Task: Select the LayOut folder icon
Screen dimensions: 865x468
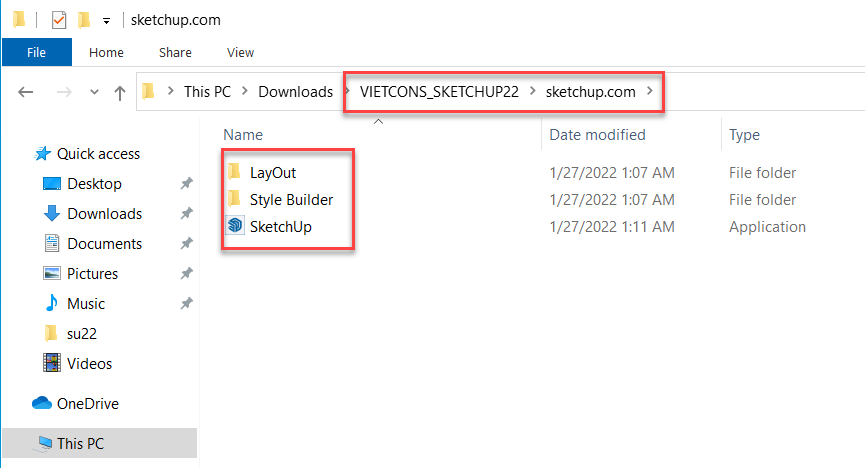Action: click(234, 172)
